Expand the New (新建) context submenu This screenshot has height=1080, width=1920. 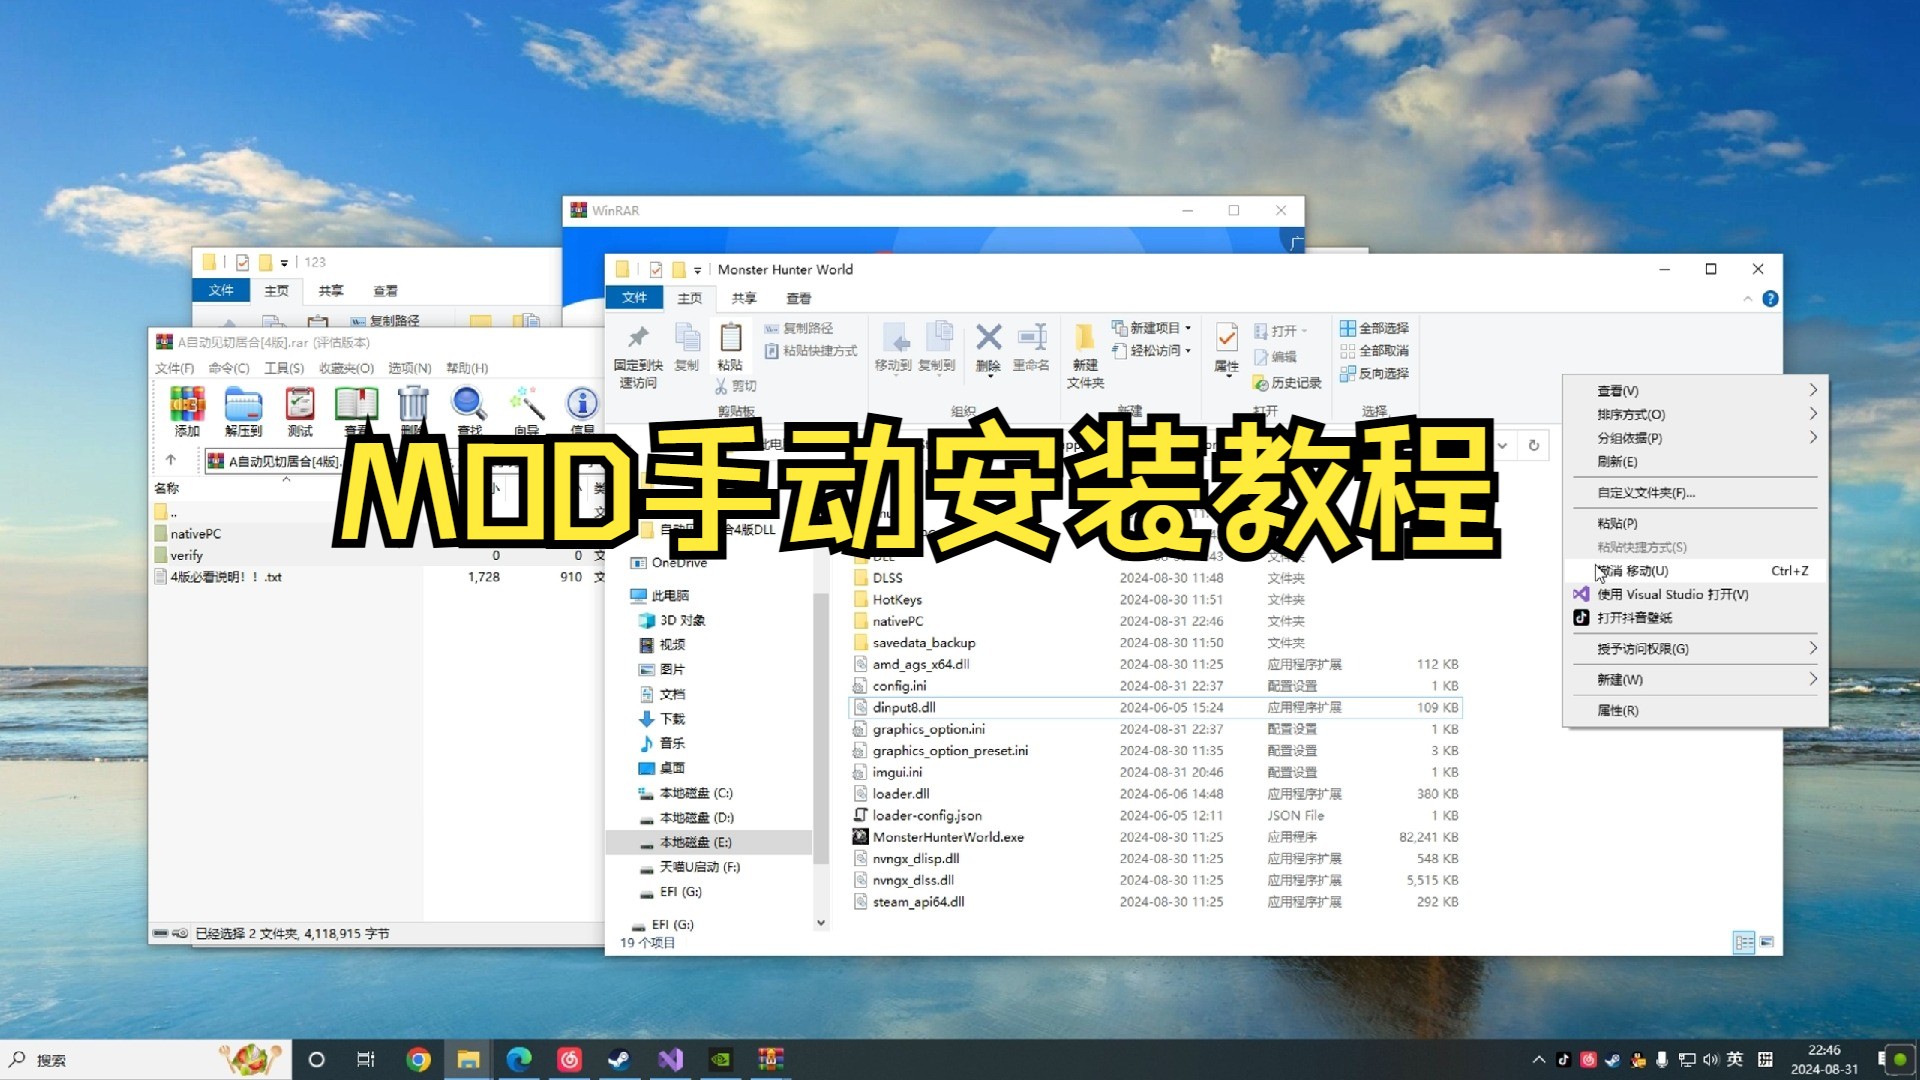point(1696,680)
